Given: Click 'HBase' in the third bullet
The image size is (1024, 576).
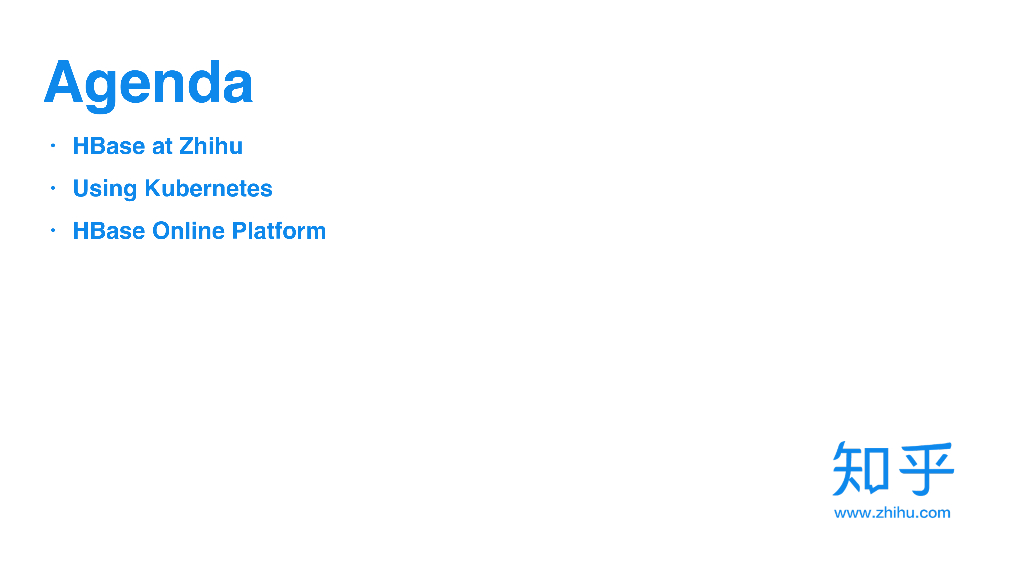Looking at the screenshot, I should pyautogui.click(x=109, y=231).
